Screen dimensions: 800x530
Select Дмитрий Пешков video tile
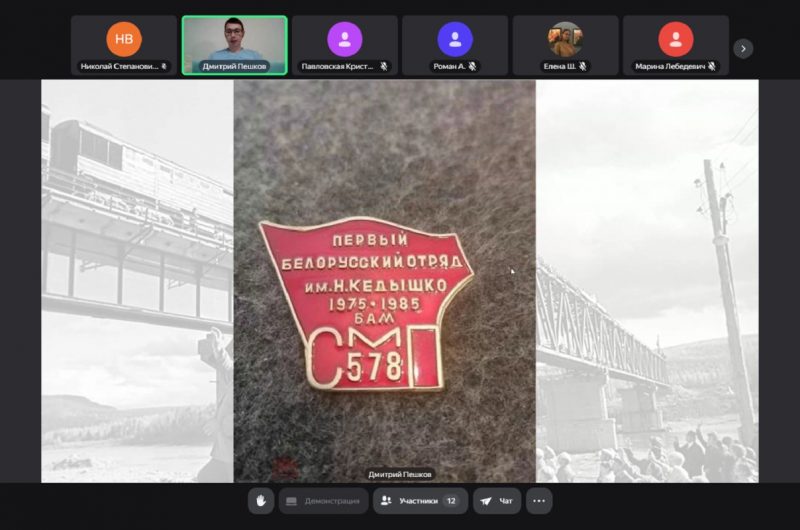tap(234, 45)
